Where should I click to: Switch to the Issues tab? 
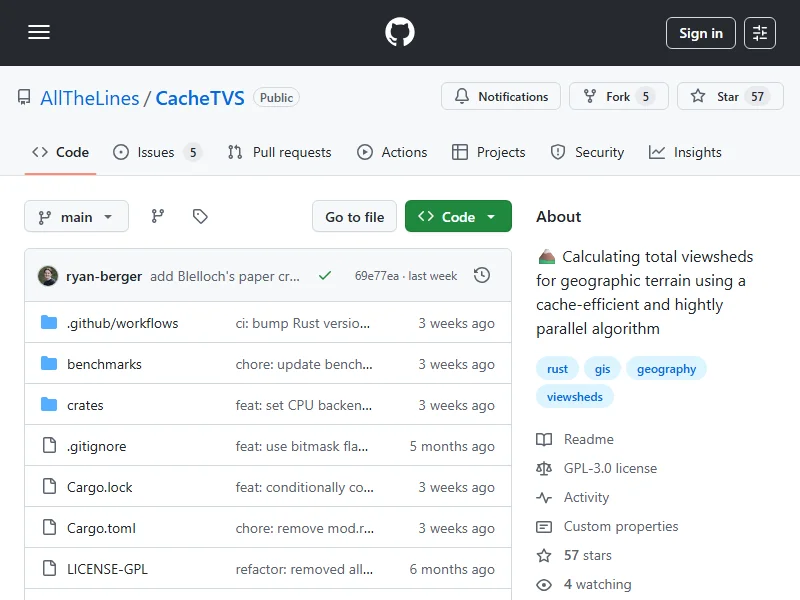(156, 152)
